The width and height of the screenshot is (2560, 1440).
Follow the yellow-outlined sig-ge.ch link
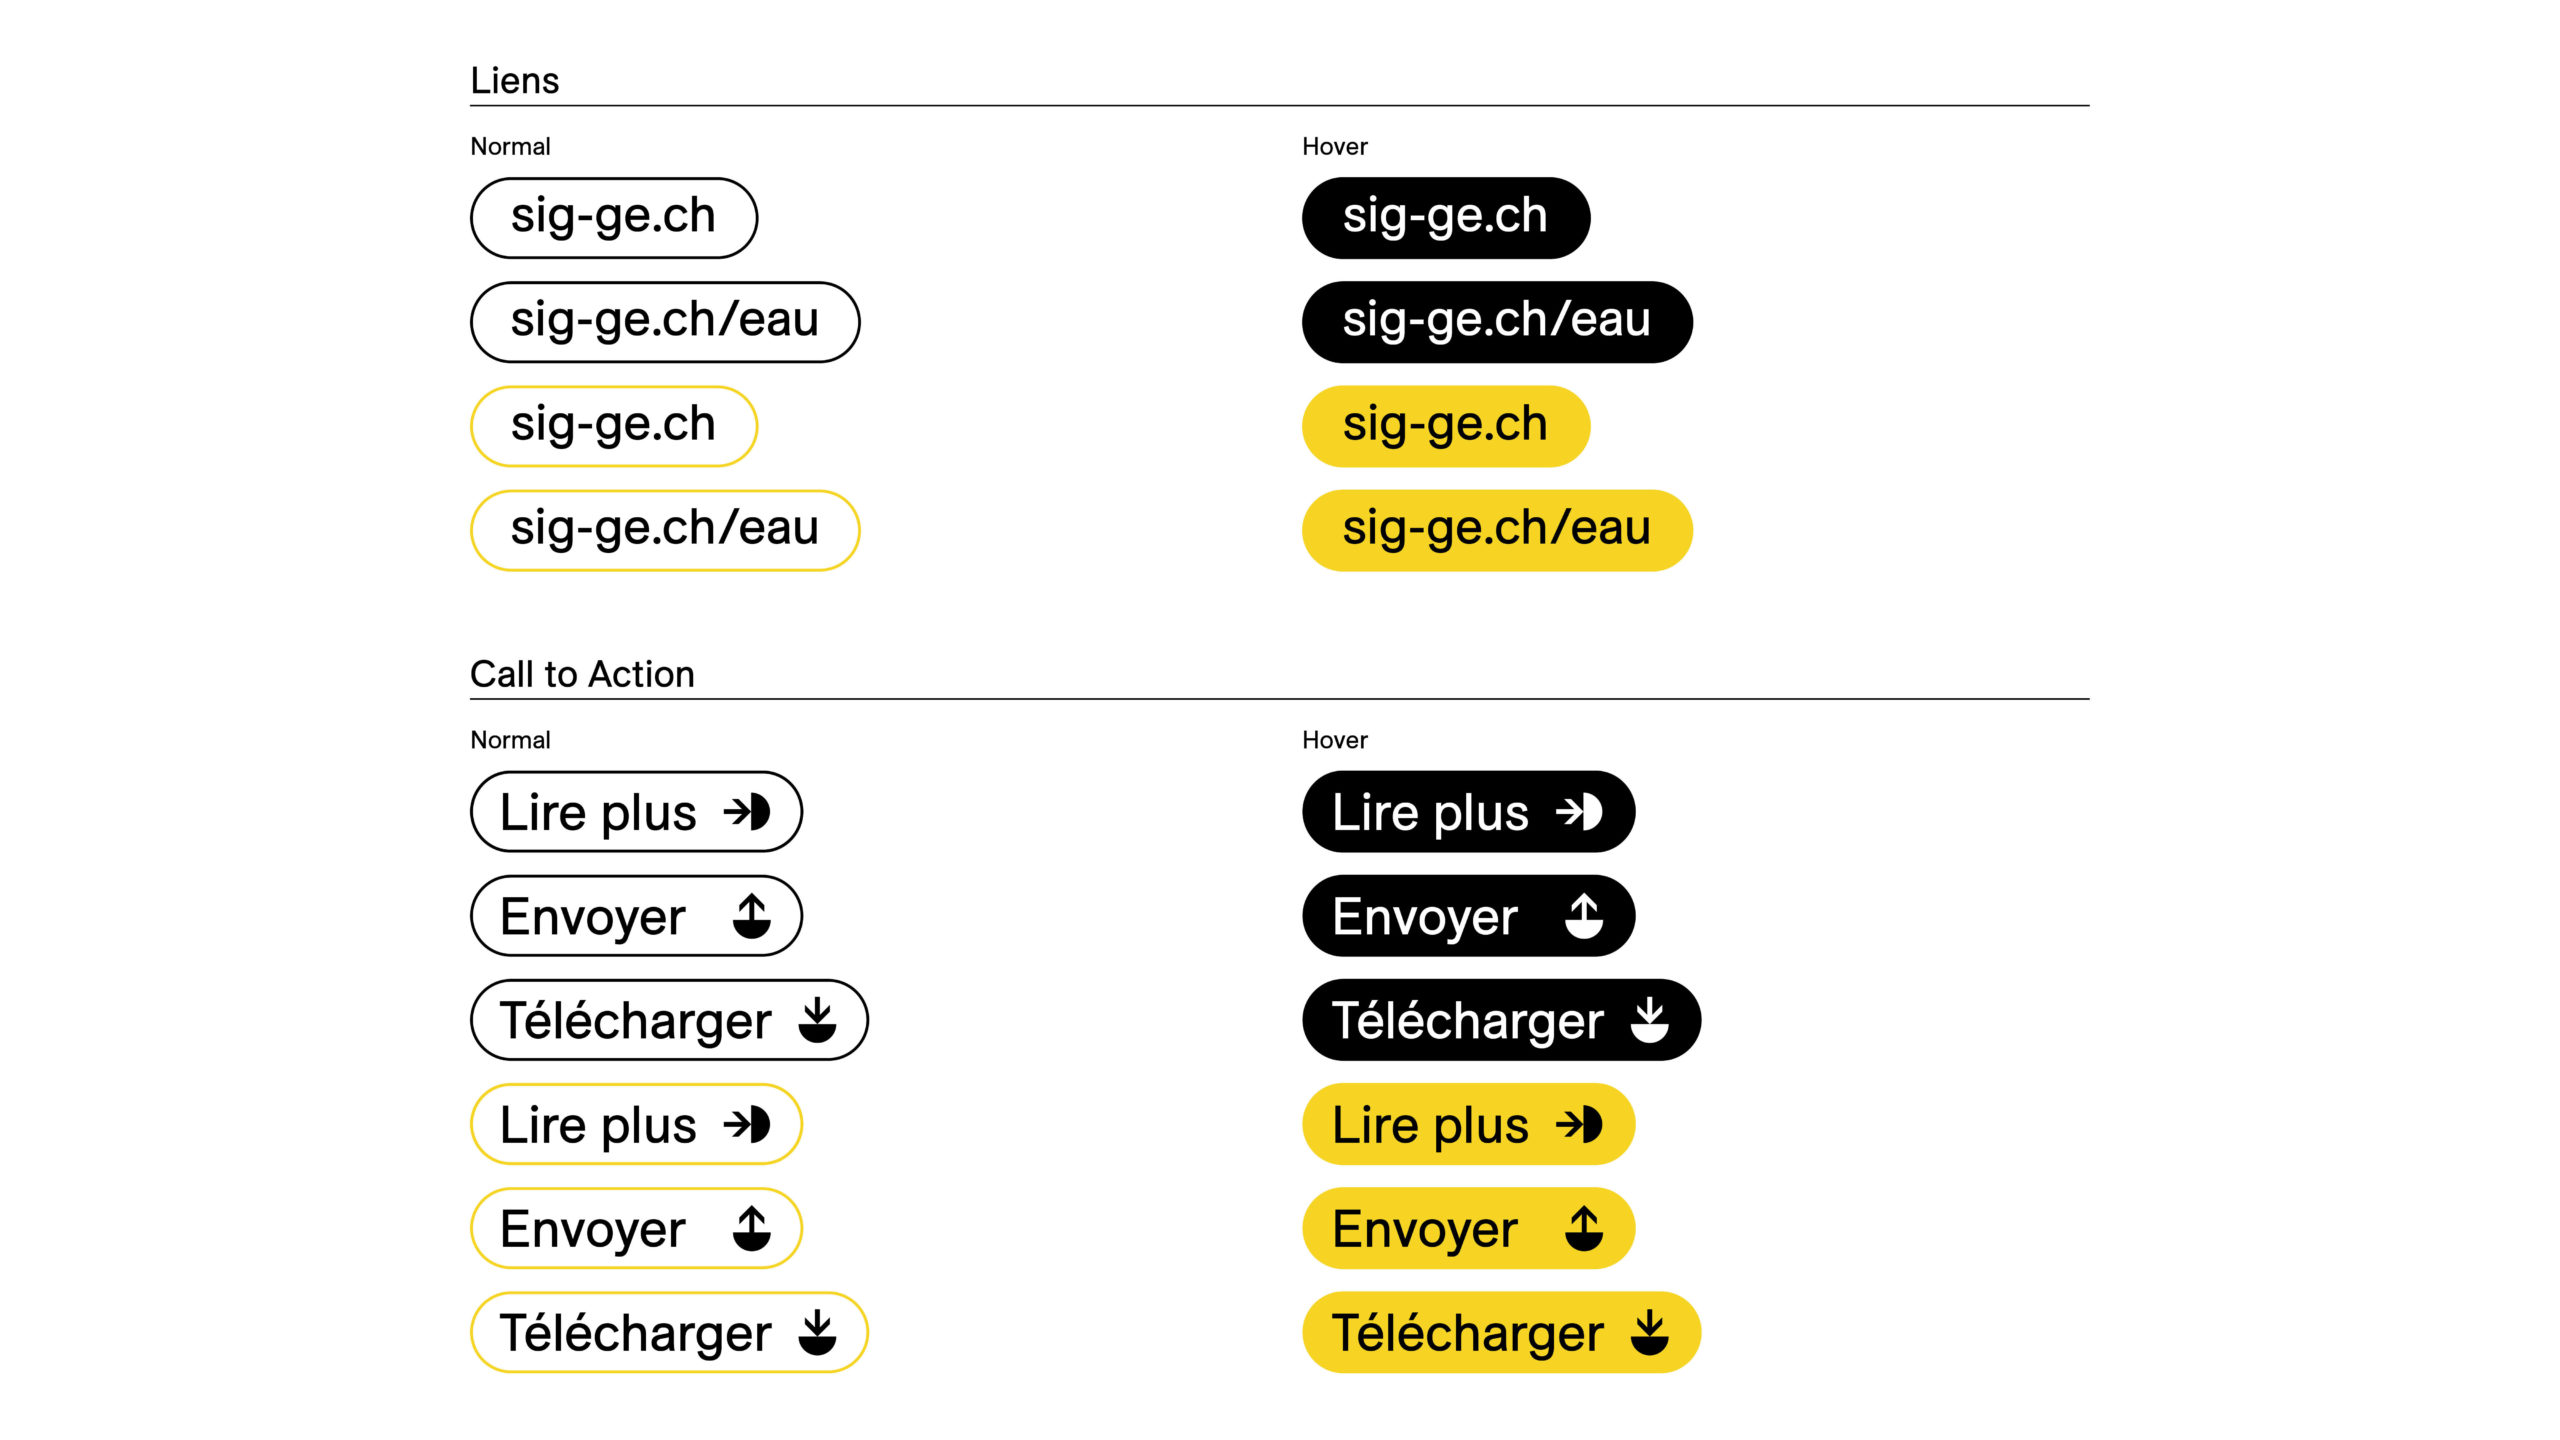pos(614,426)
